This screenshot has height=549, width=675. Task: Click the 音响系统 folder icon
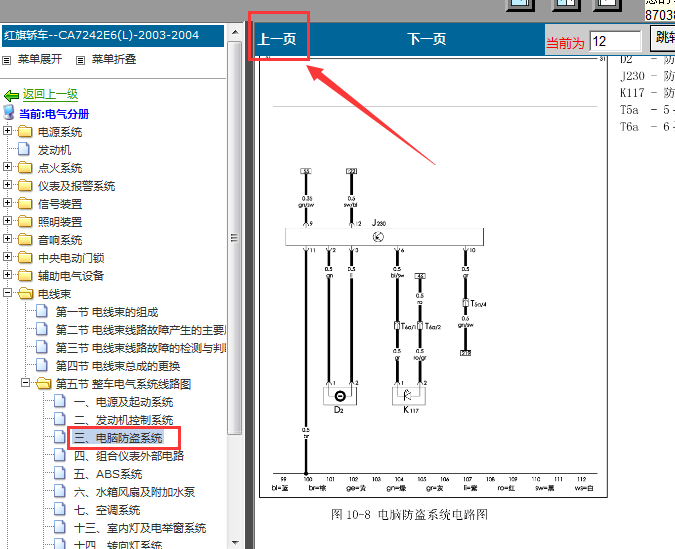click(x=25, y=239)
